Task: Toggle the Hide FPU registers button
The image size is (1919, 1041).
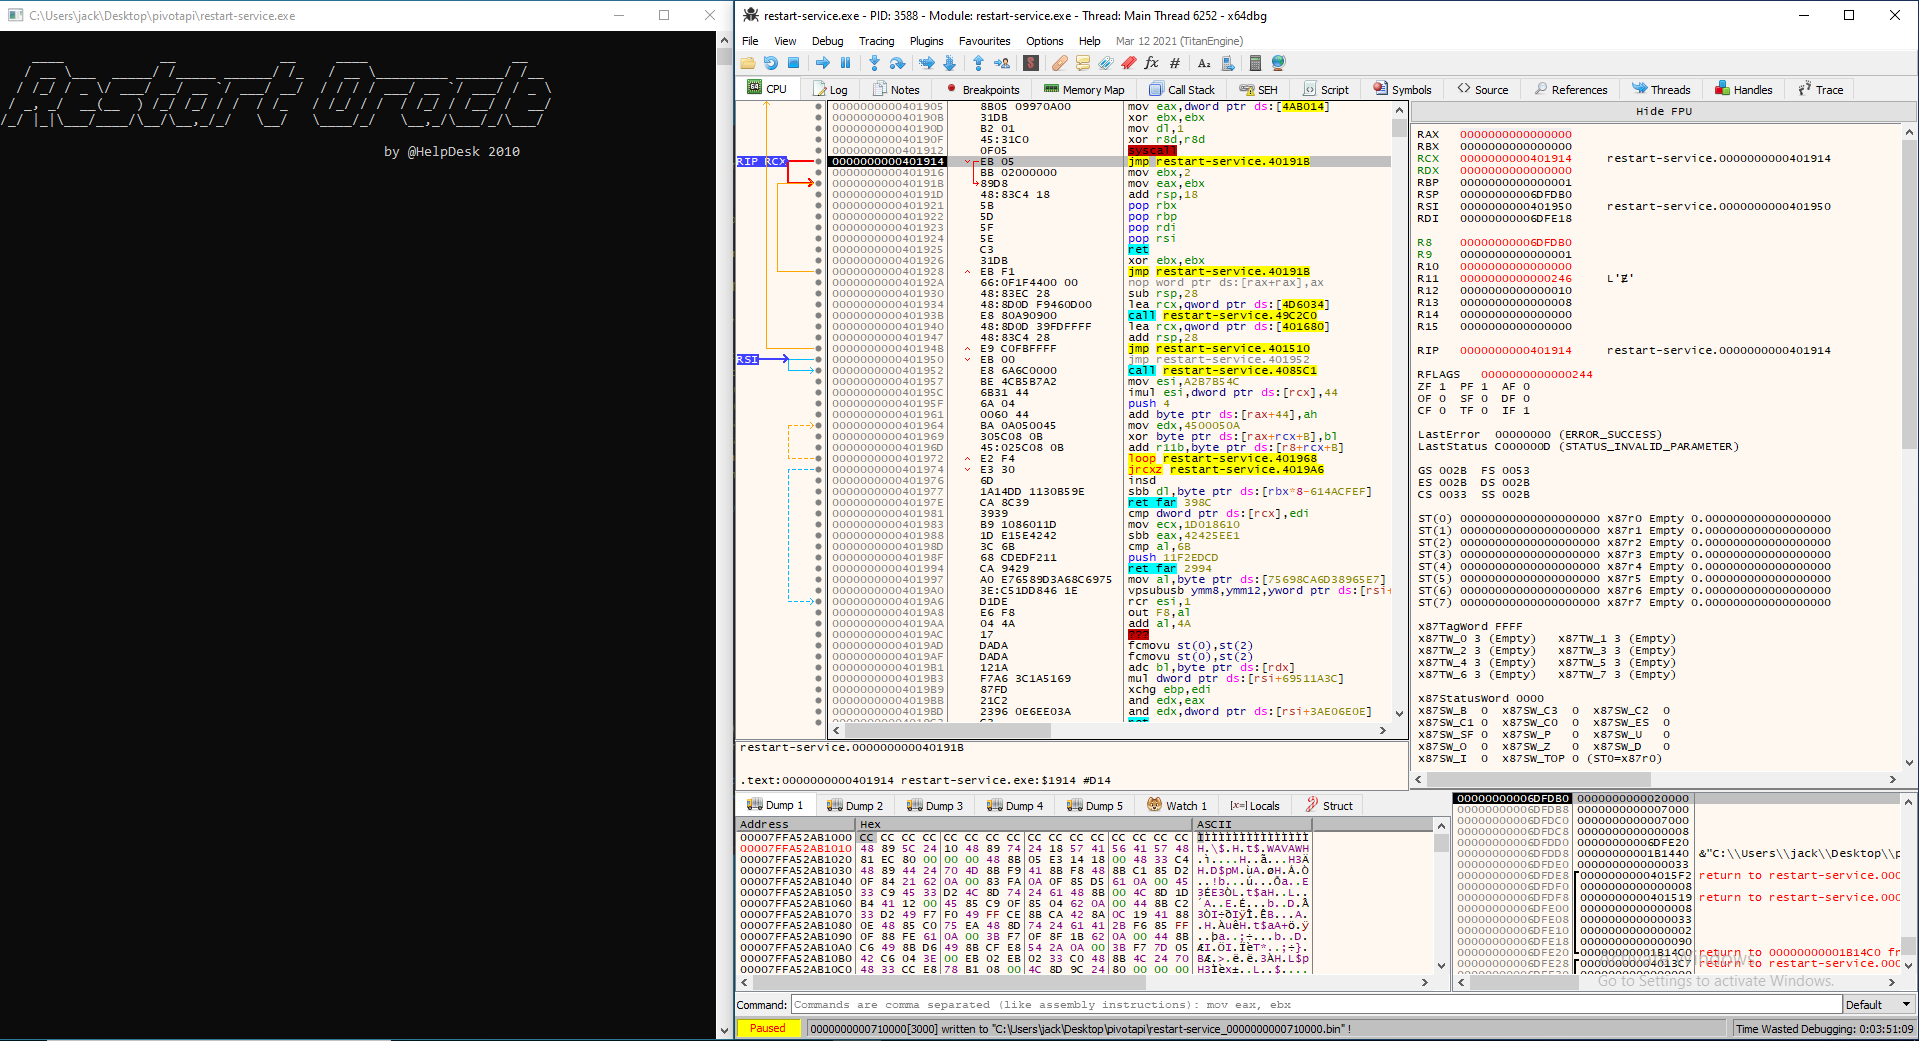Action: [1663, 111]
